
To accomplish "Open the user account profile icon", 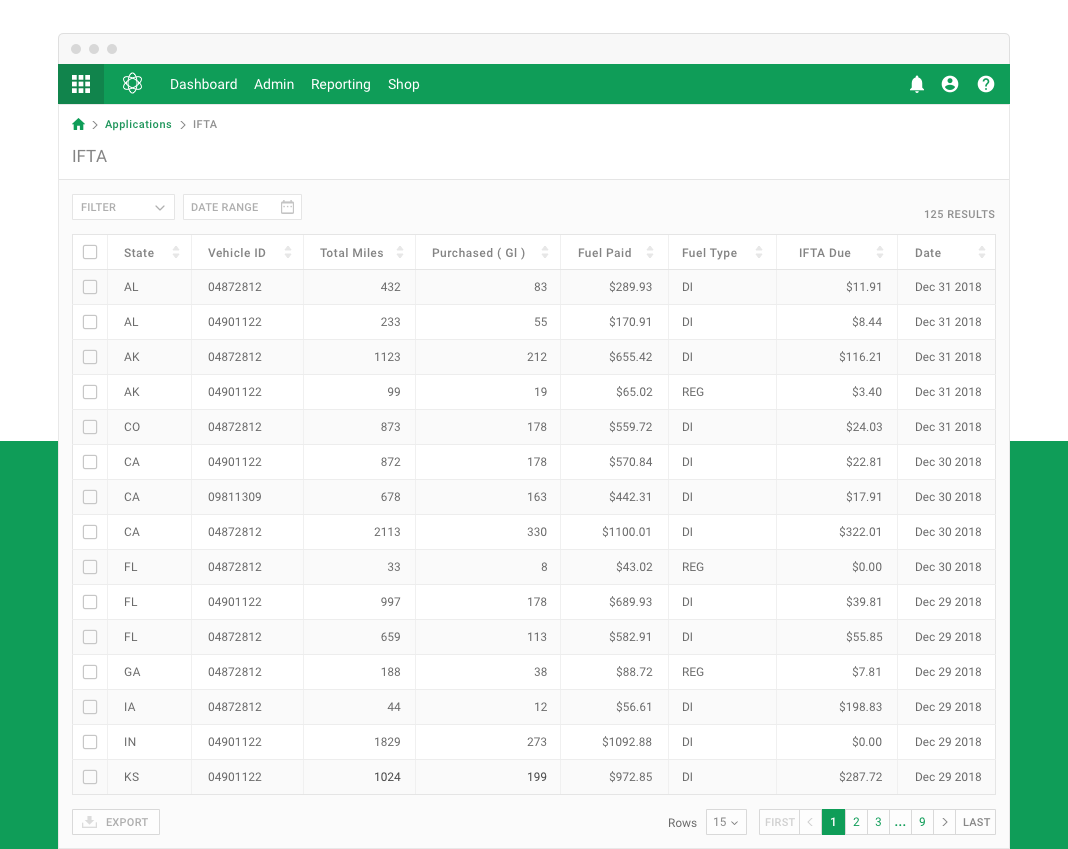I will coord(949,84).
